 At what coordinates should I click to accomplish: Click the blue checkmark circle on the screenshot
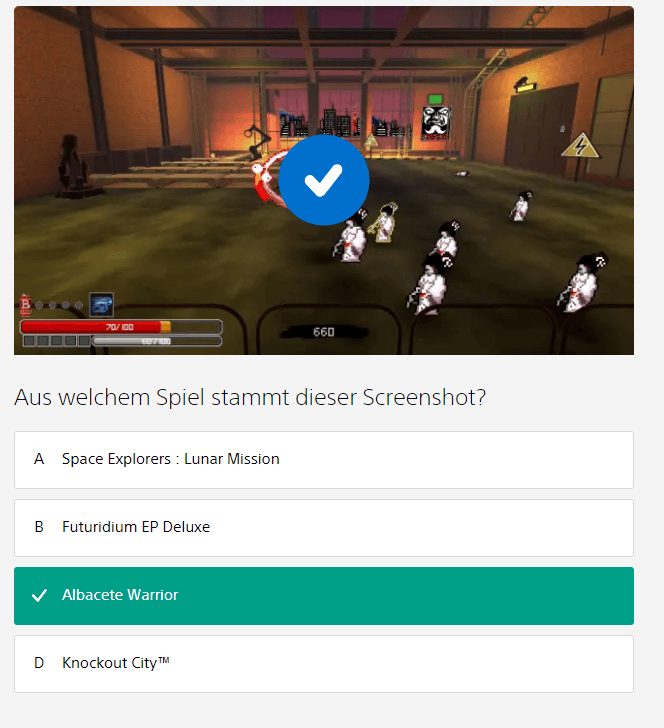point(324,180)
